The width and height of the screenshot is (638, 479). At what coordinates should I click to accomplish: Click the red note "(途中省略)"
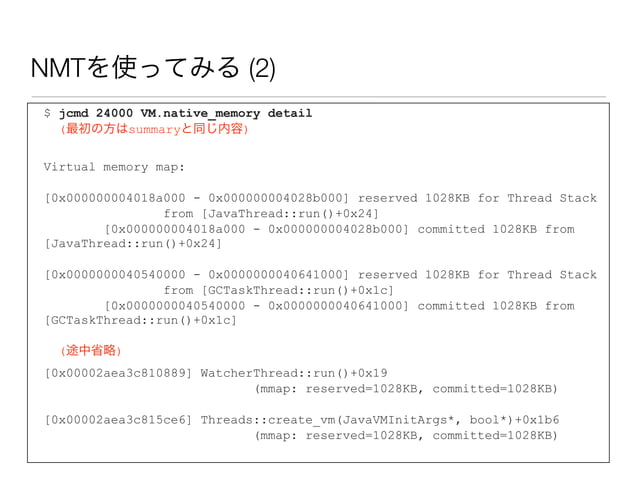[91, 350]
